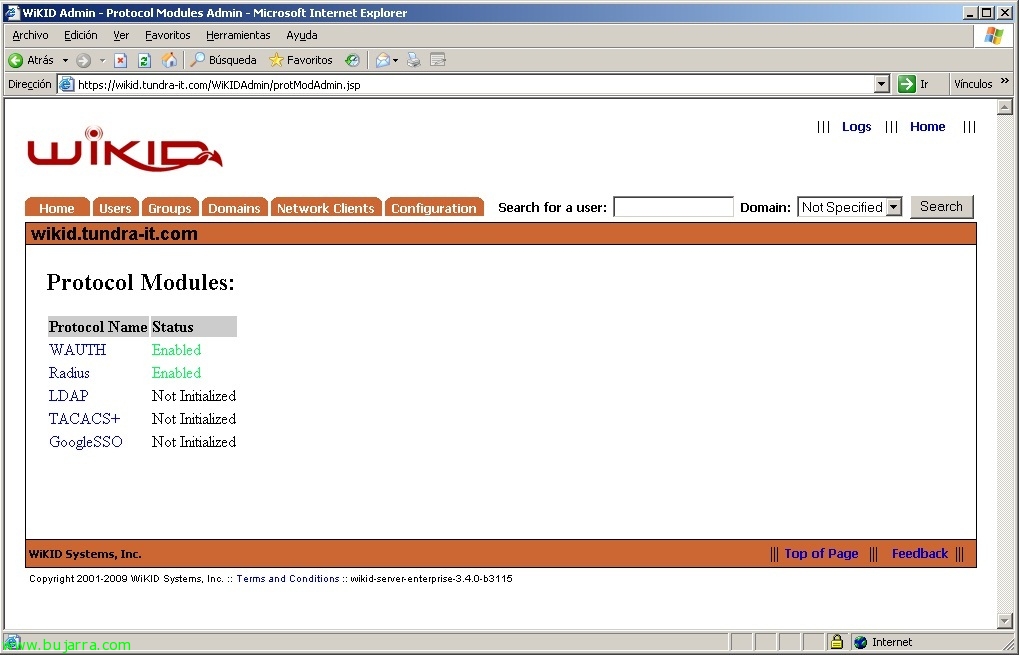Go back with the Atrás arrow icon
The image size is (1019, 655).
coord(16,60)
